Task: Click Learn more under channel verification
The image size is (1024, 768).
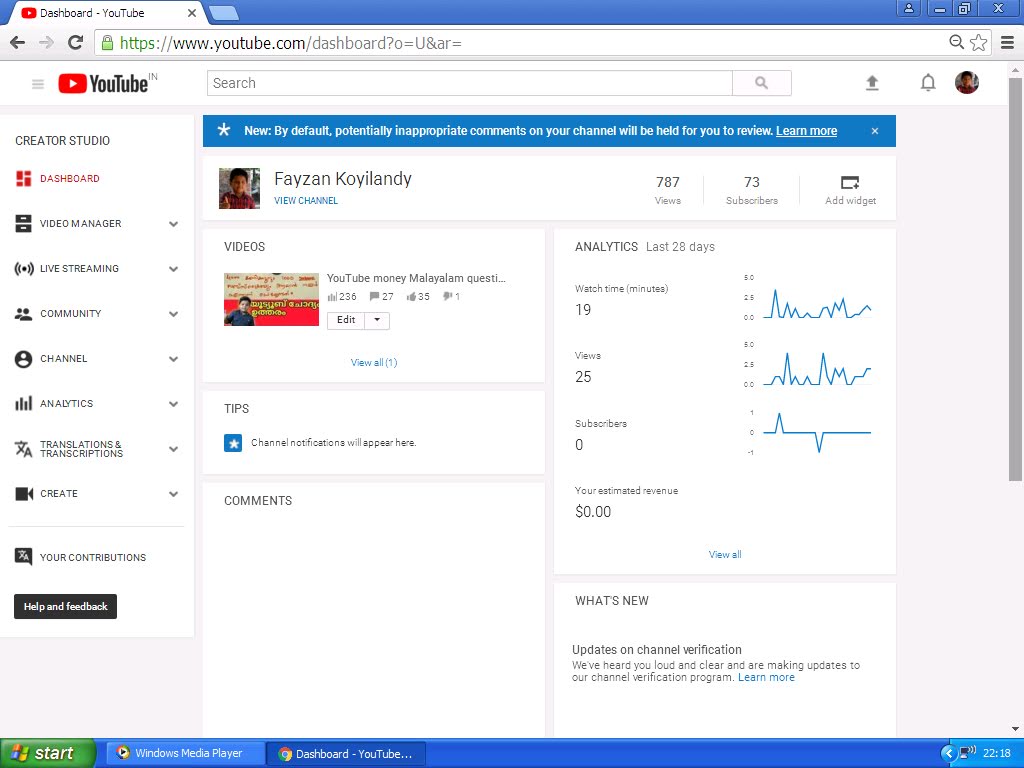Action: pos(766,677)
